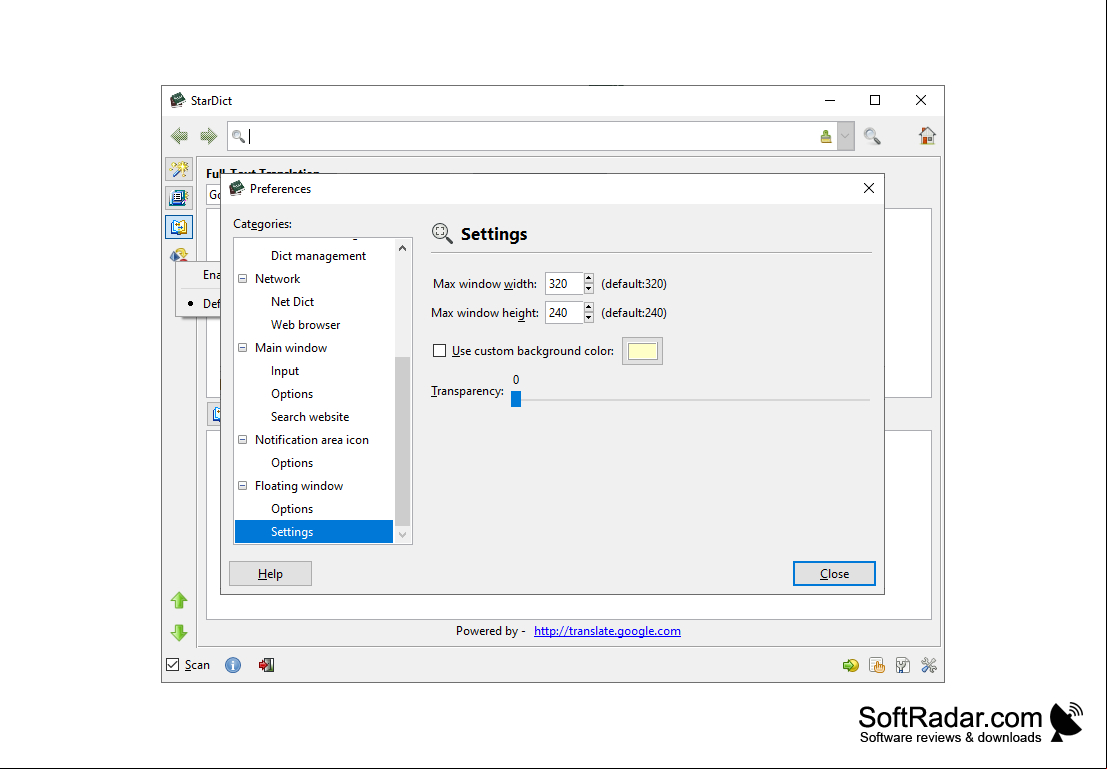Click the categories list scroll down arrow
The image size is (1107, 769).
click(402, 535)
